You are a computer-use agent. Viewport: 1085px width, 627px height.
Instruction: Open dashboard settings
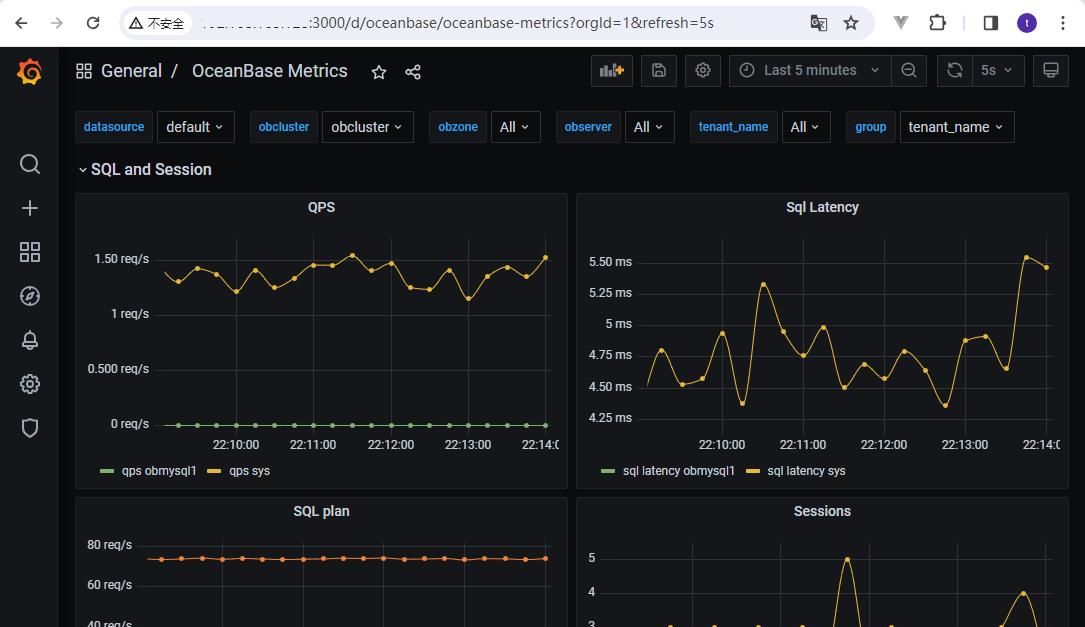tap(703, 70)
